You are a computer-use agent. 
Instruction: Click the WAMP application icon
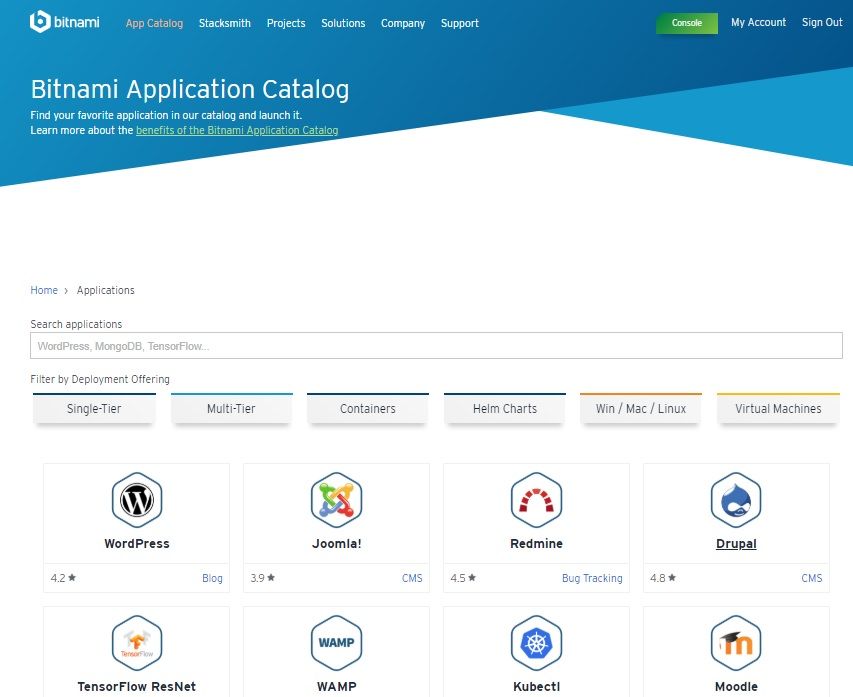tap(336, 642)
